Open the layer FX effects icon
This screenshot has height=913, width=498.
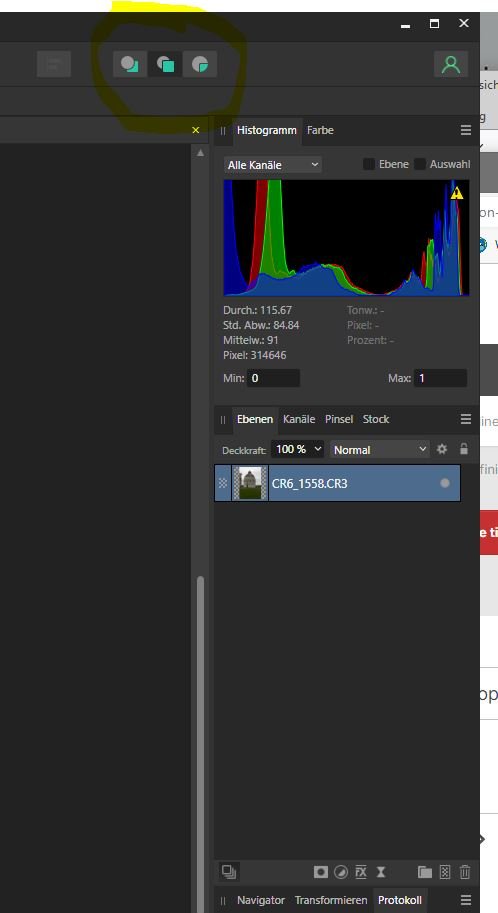point(361,872)
